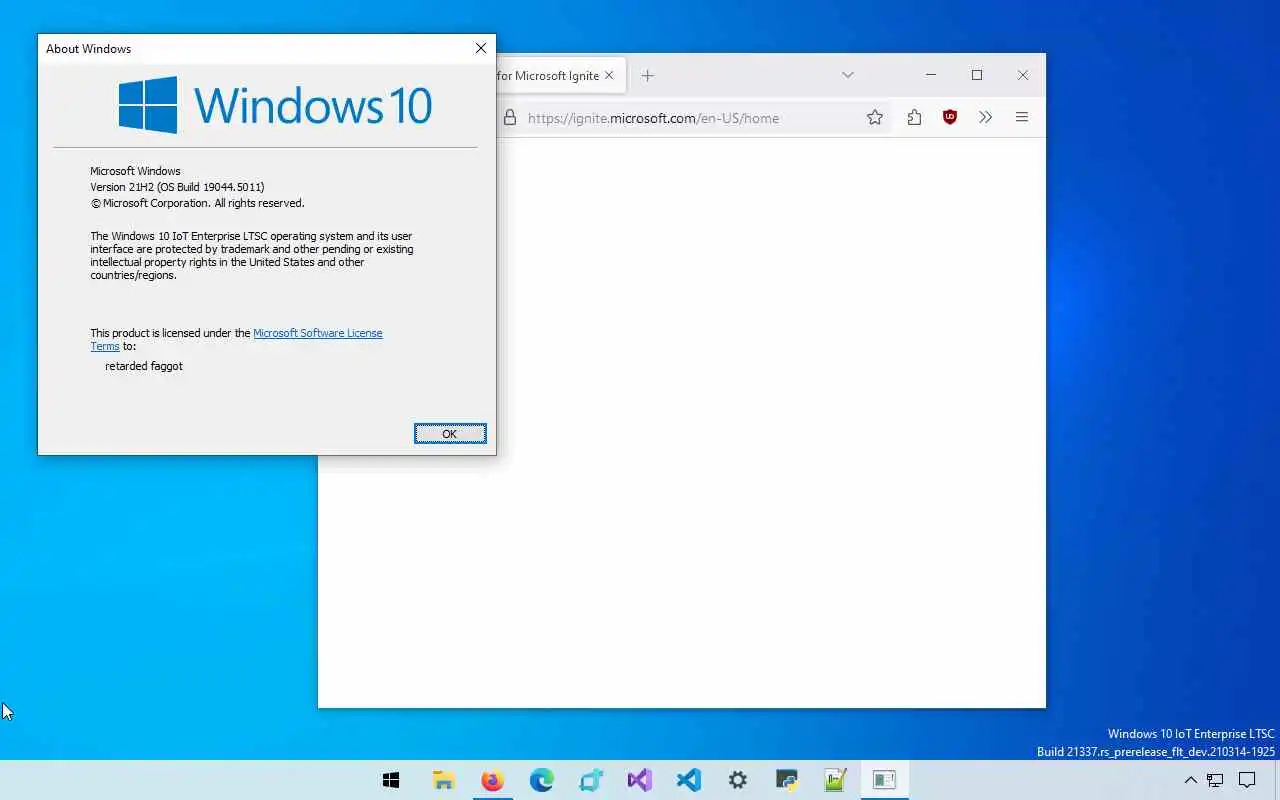
Task: Open the browser hamburger application menu
Action: coord(1022,118)
